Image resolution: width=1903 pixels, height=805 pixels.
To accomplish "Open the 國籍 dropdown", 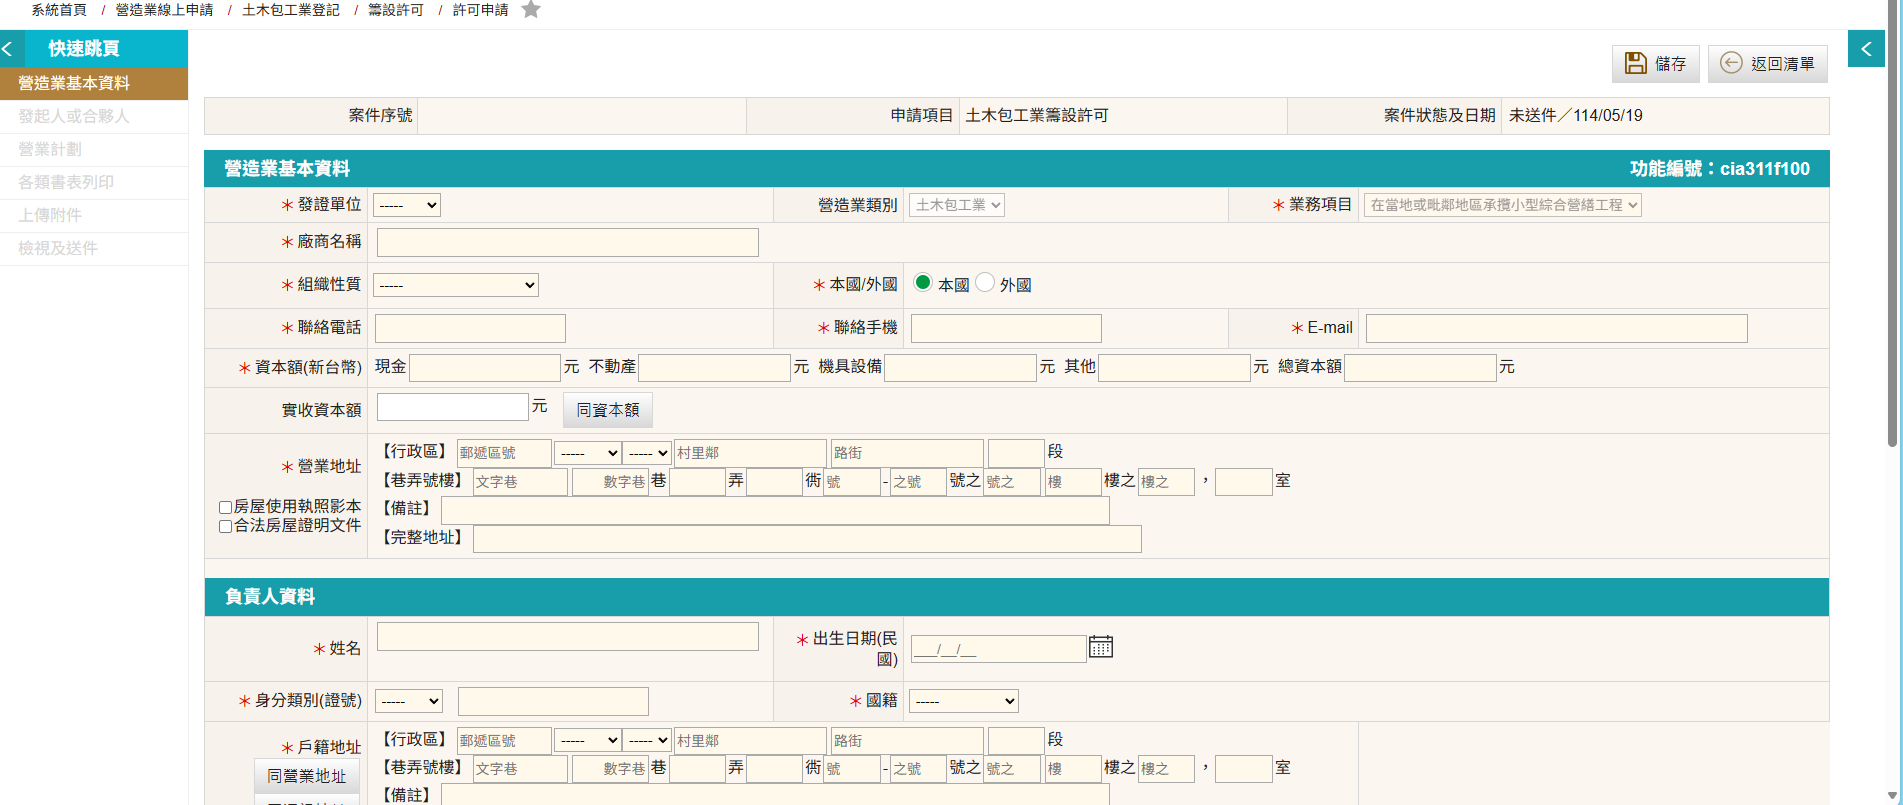I will pyautogui.click(x=963, y=701).
